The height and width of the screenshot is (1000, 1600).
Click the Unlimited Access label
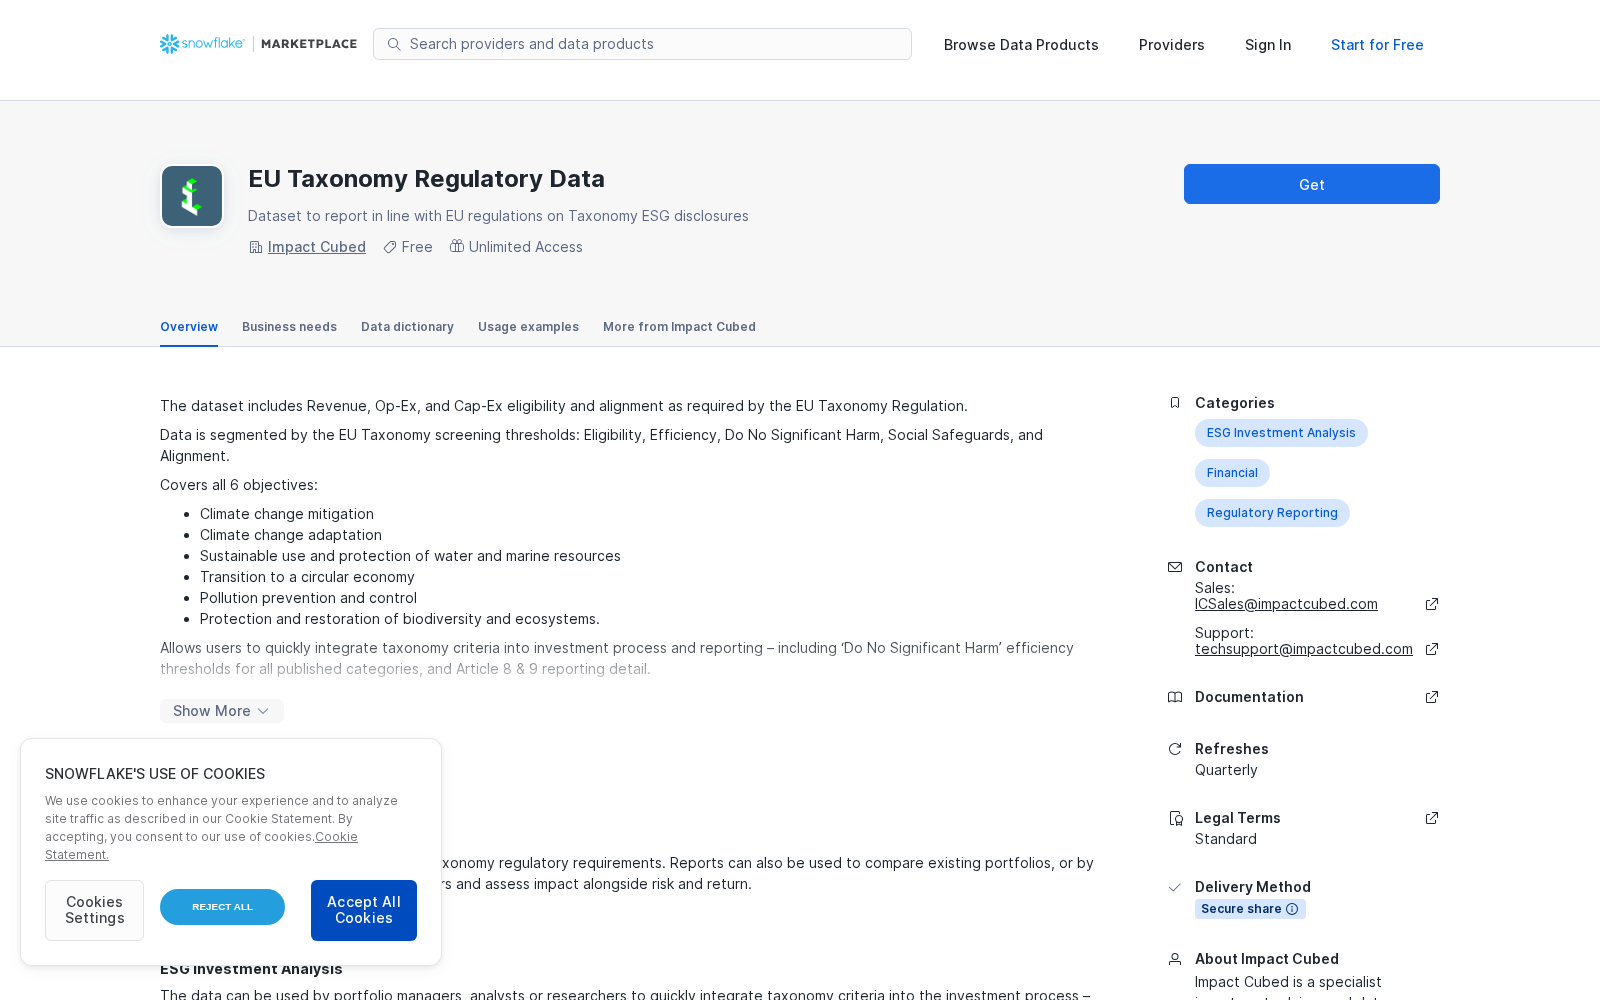point(526,247)
